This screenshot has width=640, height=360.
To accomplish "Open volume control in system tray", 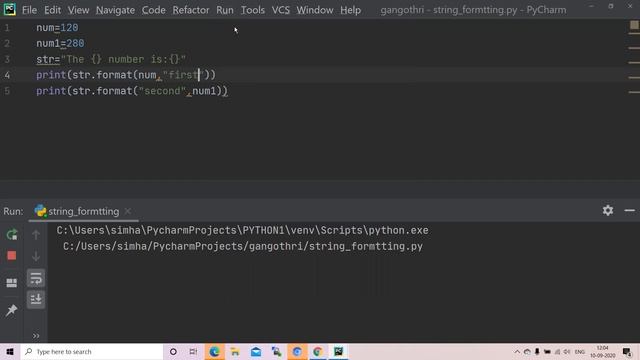I will [567, 351].
